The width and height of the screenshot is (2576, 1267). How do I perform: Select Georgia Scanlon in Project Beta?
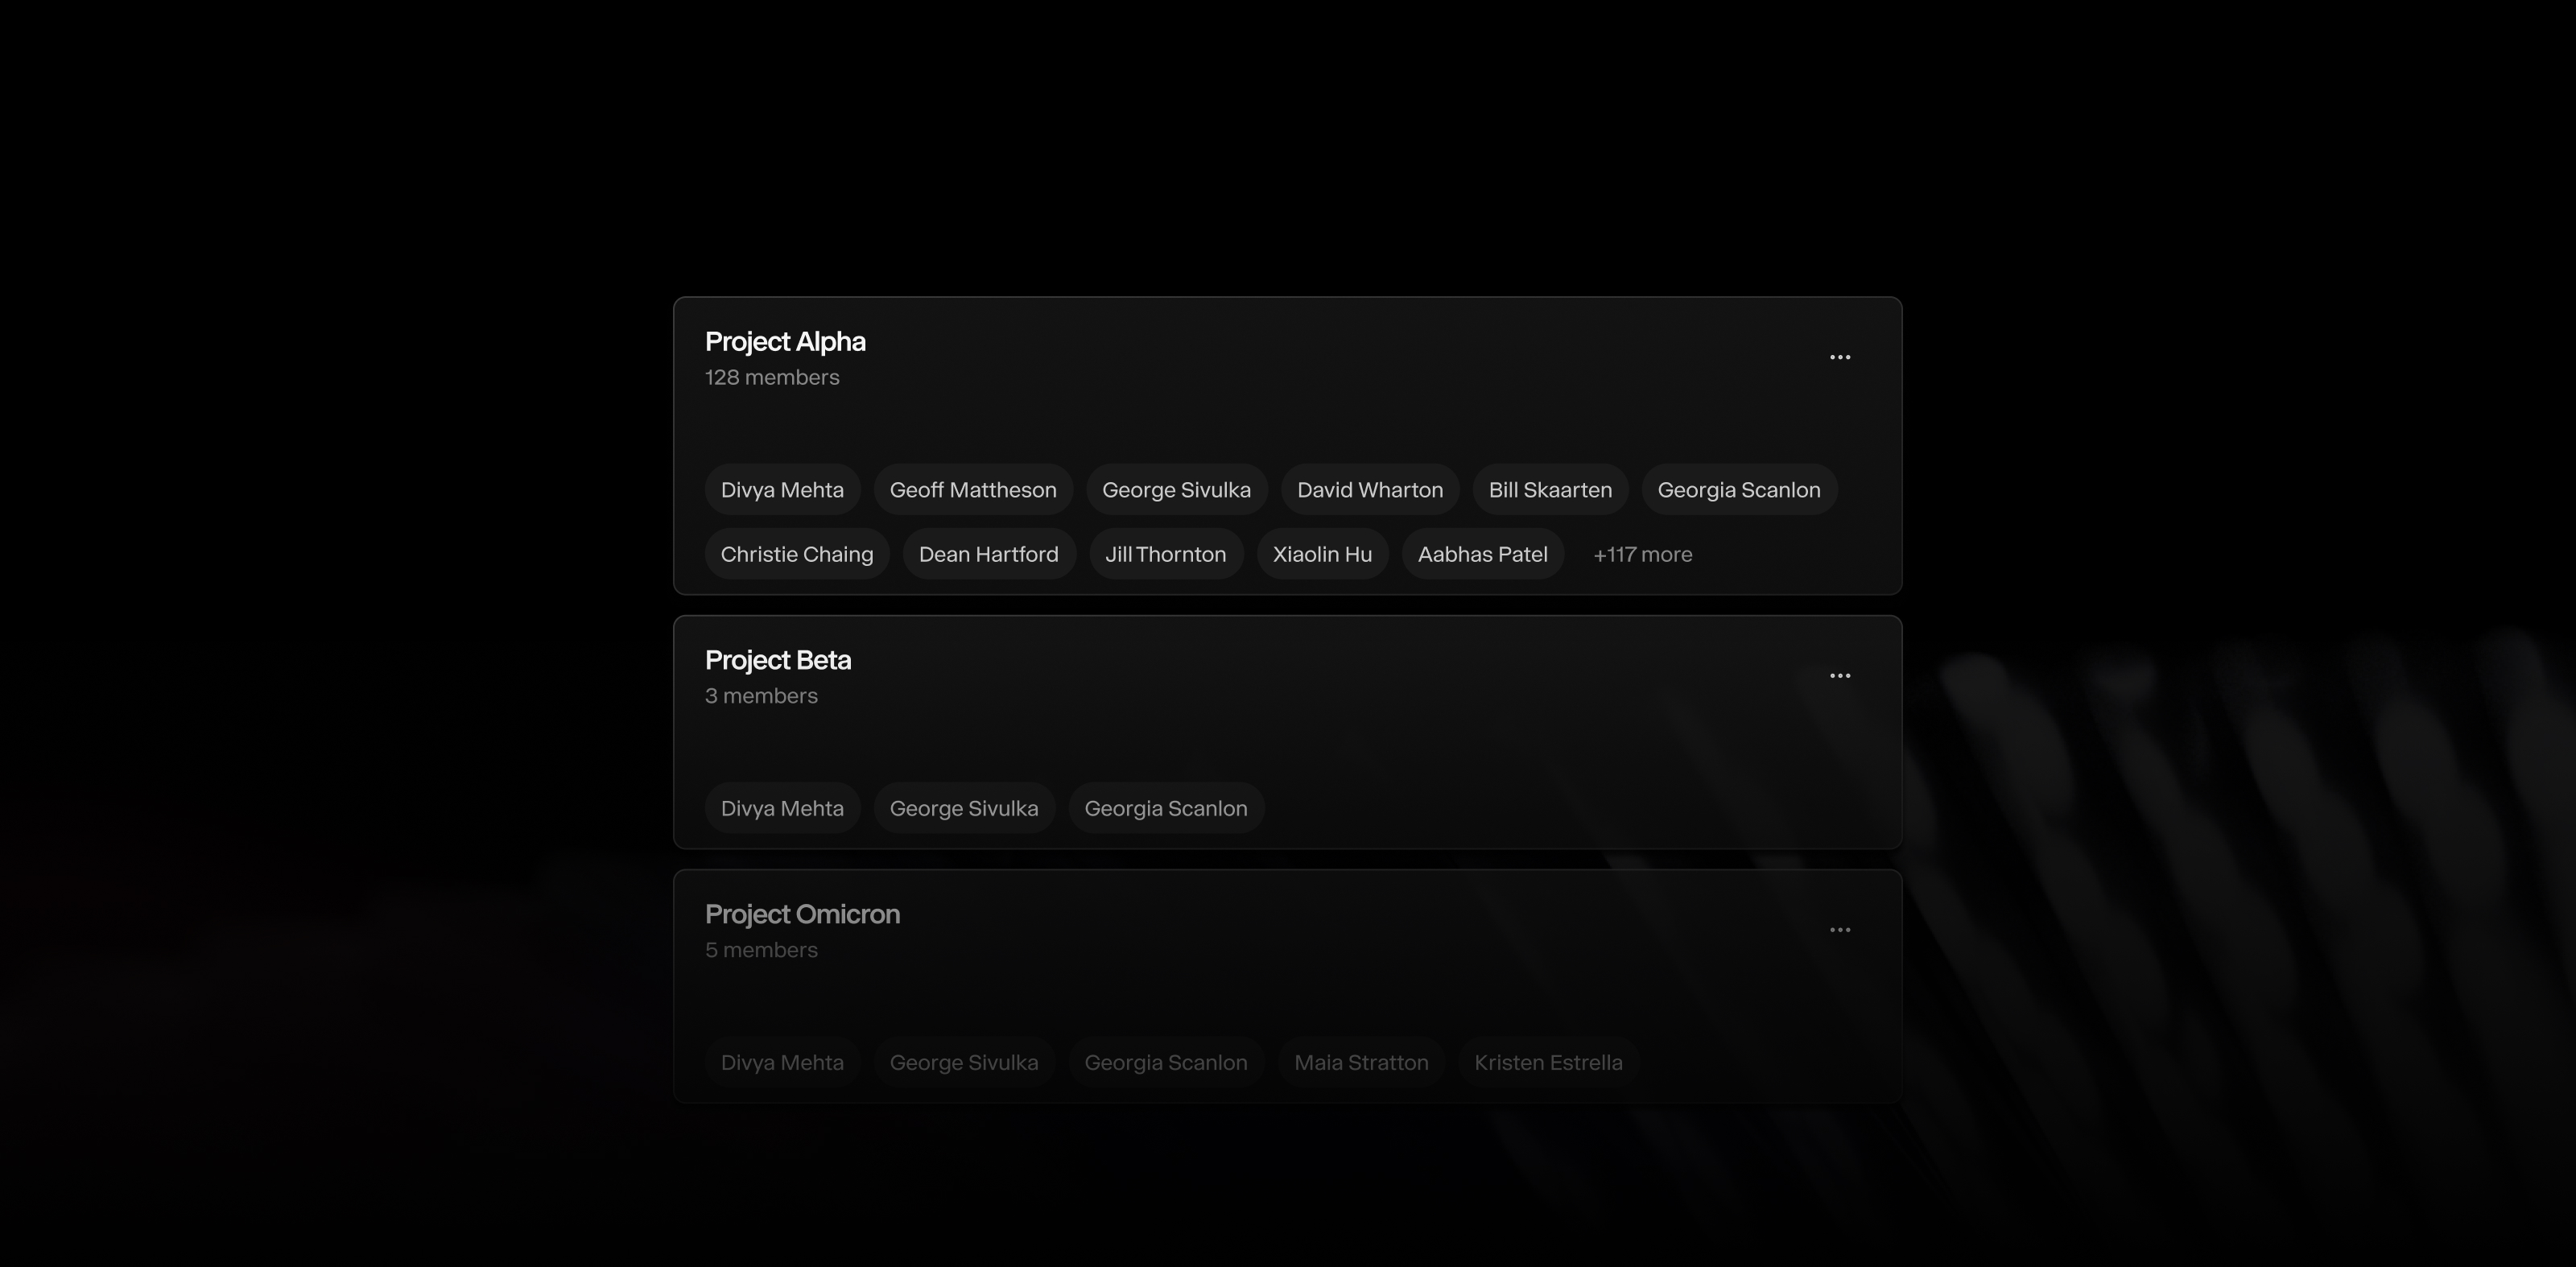1166,808
